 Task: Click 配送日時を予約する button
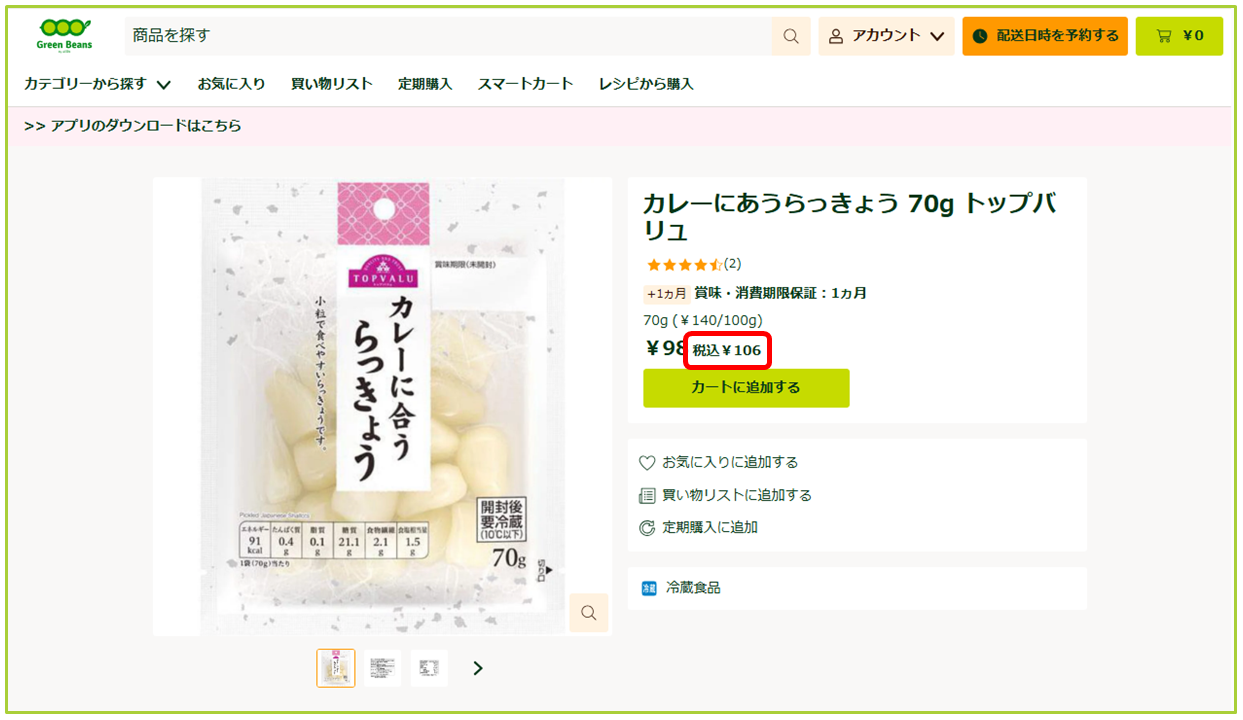[1045, 36]
